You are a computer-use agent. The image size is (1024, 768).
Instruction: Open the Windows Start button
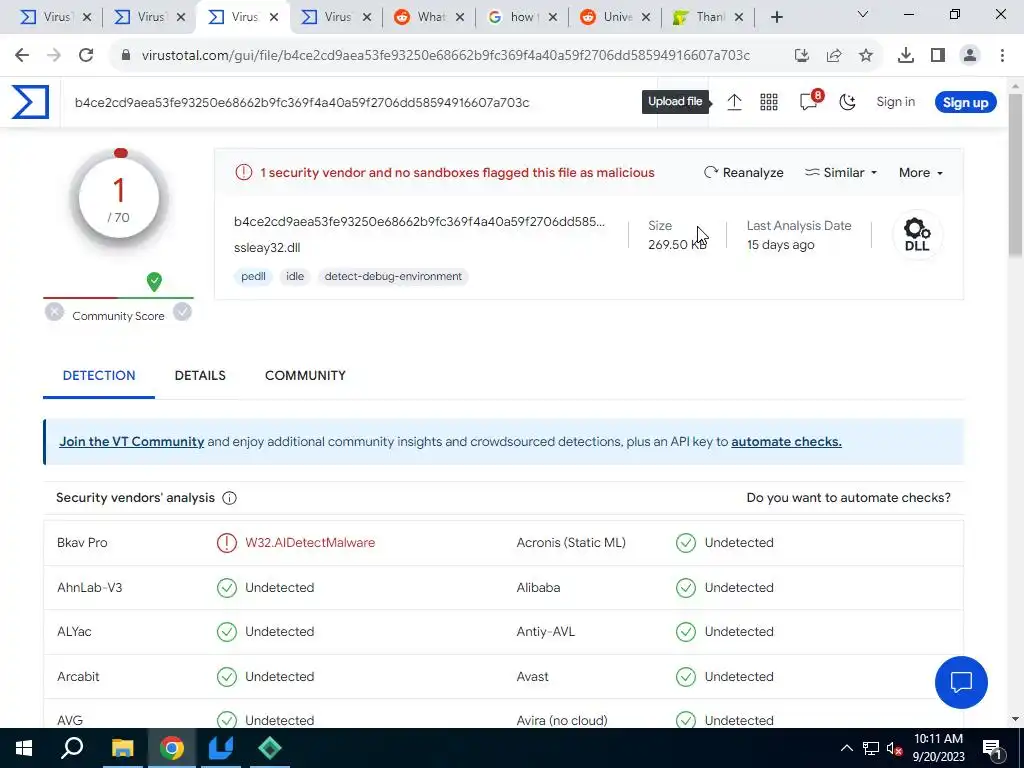(x=24, y=748)
